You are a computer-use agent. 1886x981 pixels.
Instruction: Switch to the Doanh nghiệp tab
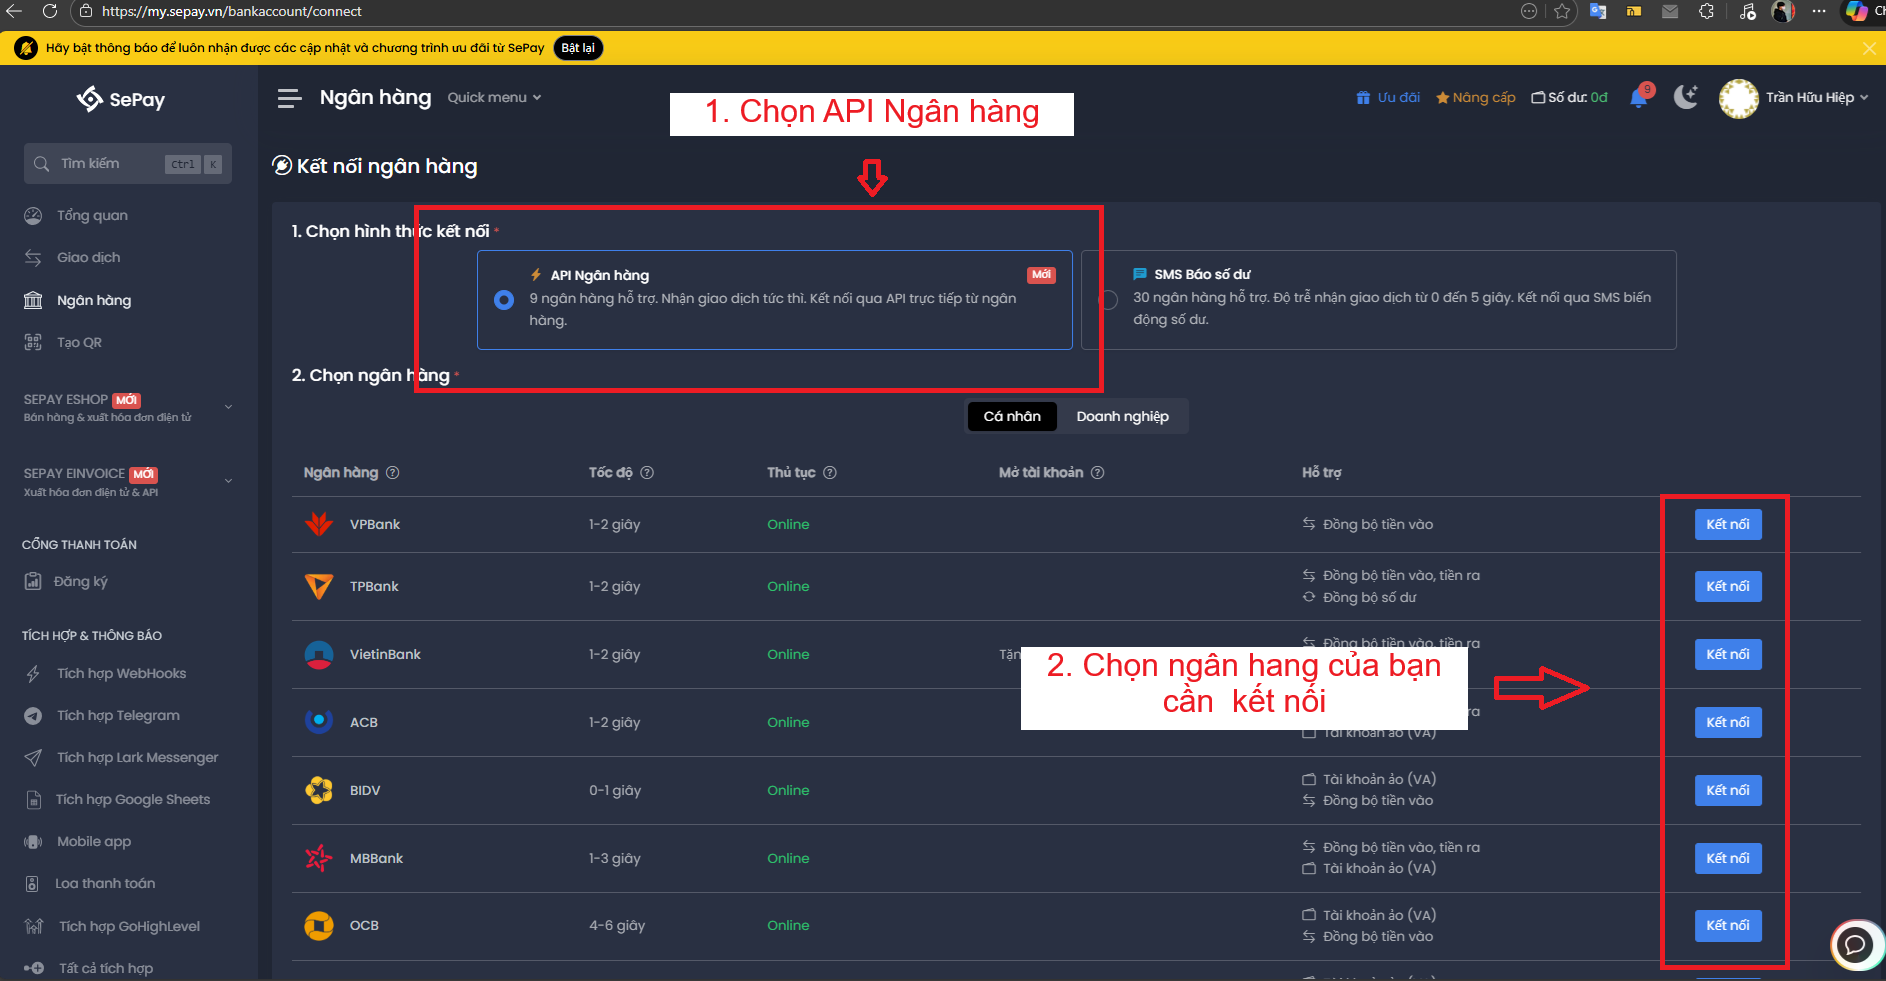click(x=1122, y=417)
